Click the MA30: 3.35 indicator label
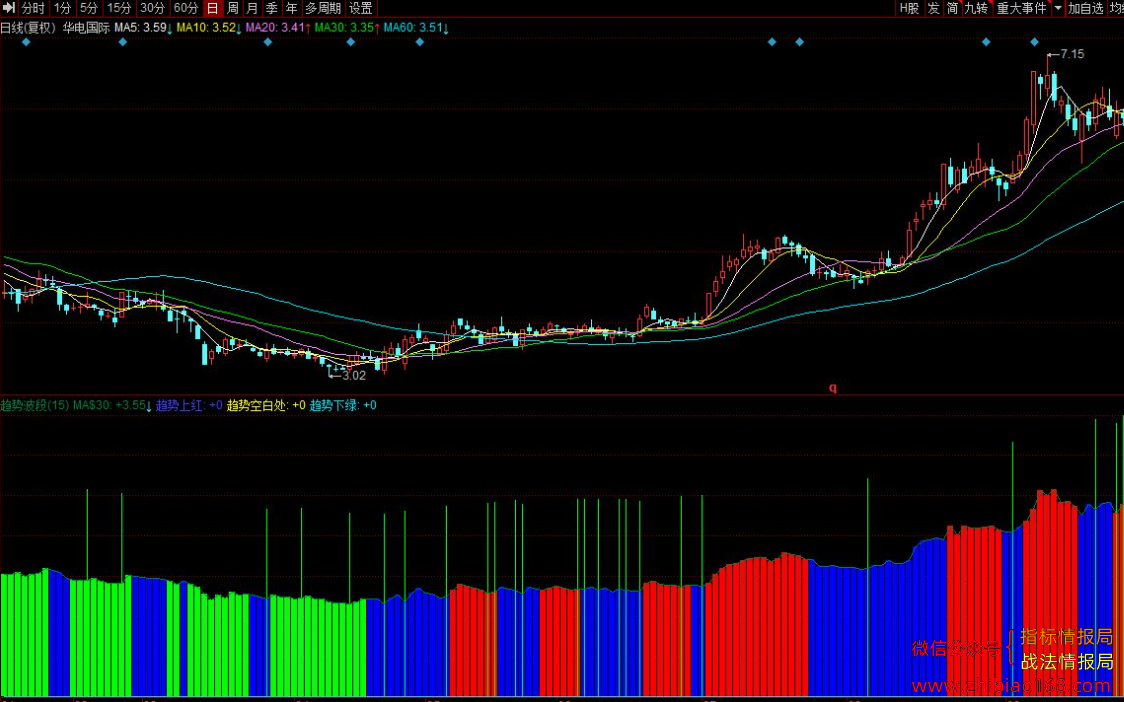The image size is (1124, 702). point(348,29)
